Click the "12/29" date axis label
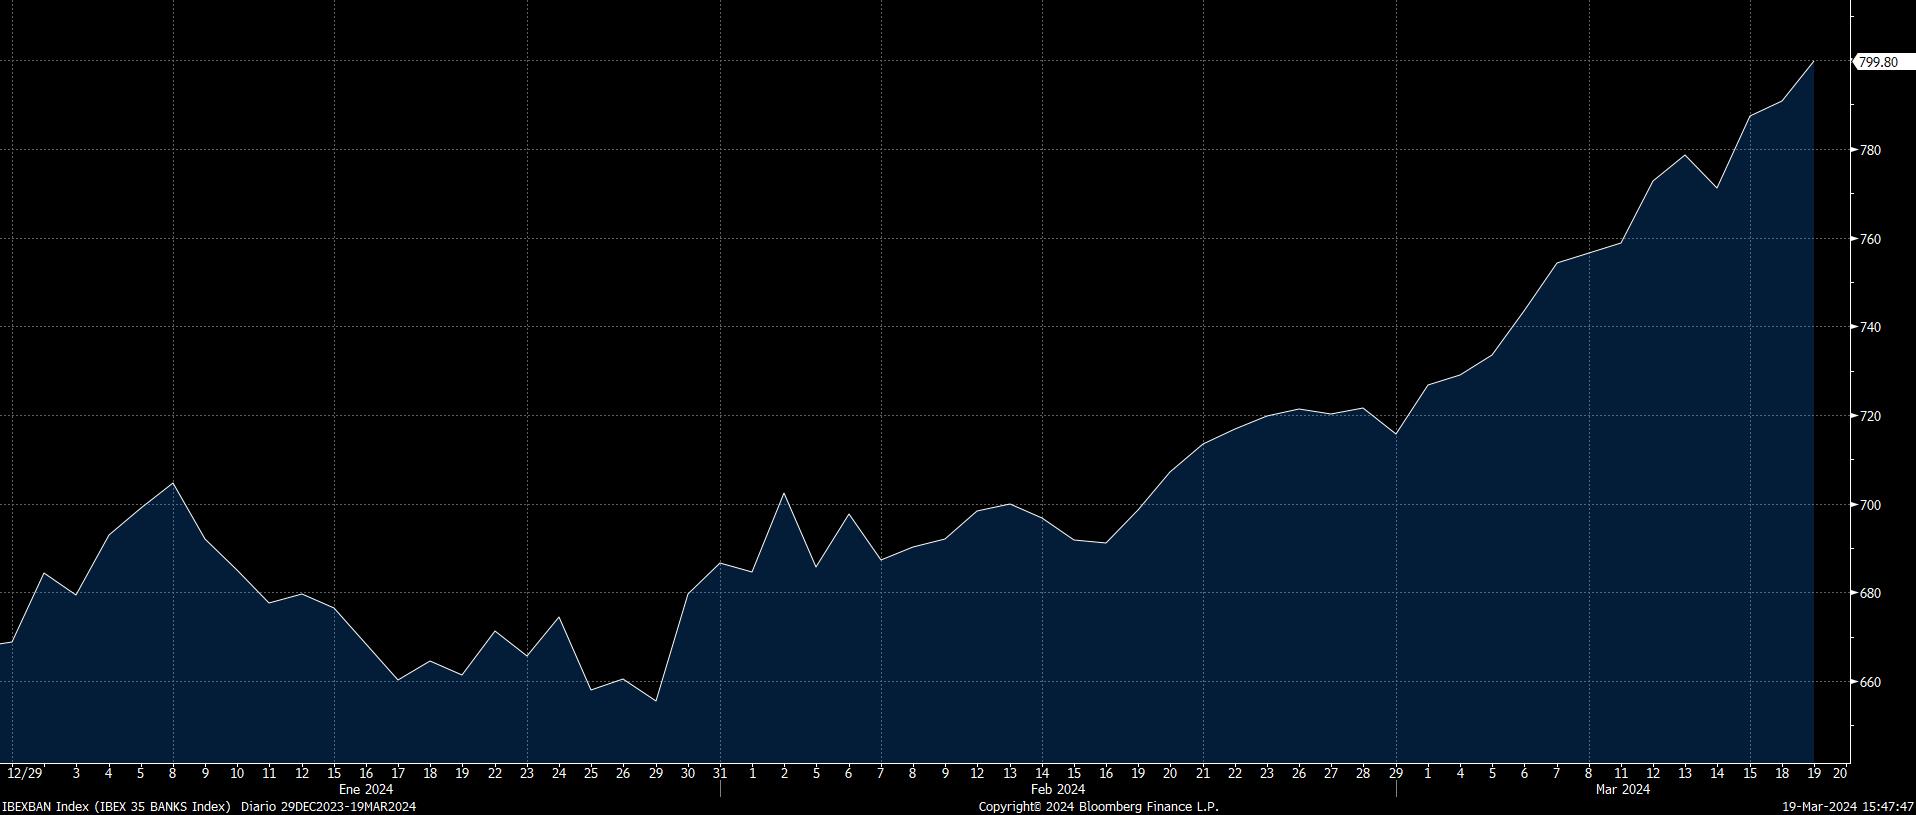This screenshot has height=815, width=1916. 25,773
